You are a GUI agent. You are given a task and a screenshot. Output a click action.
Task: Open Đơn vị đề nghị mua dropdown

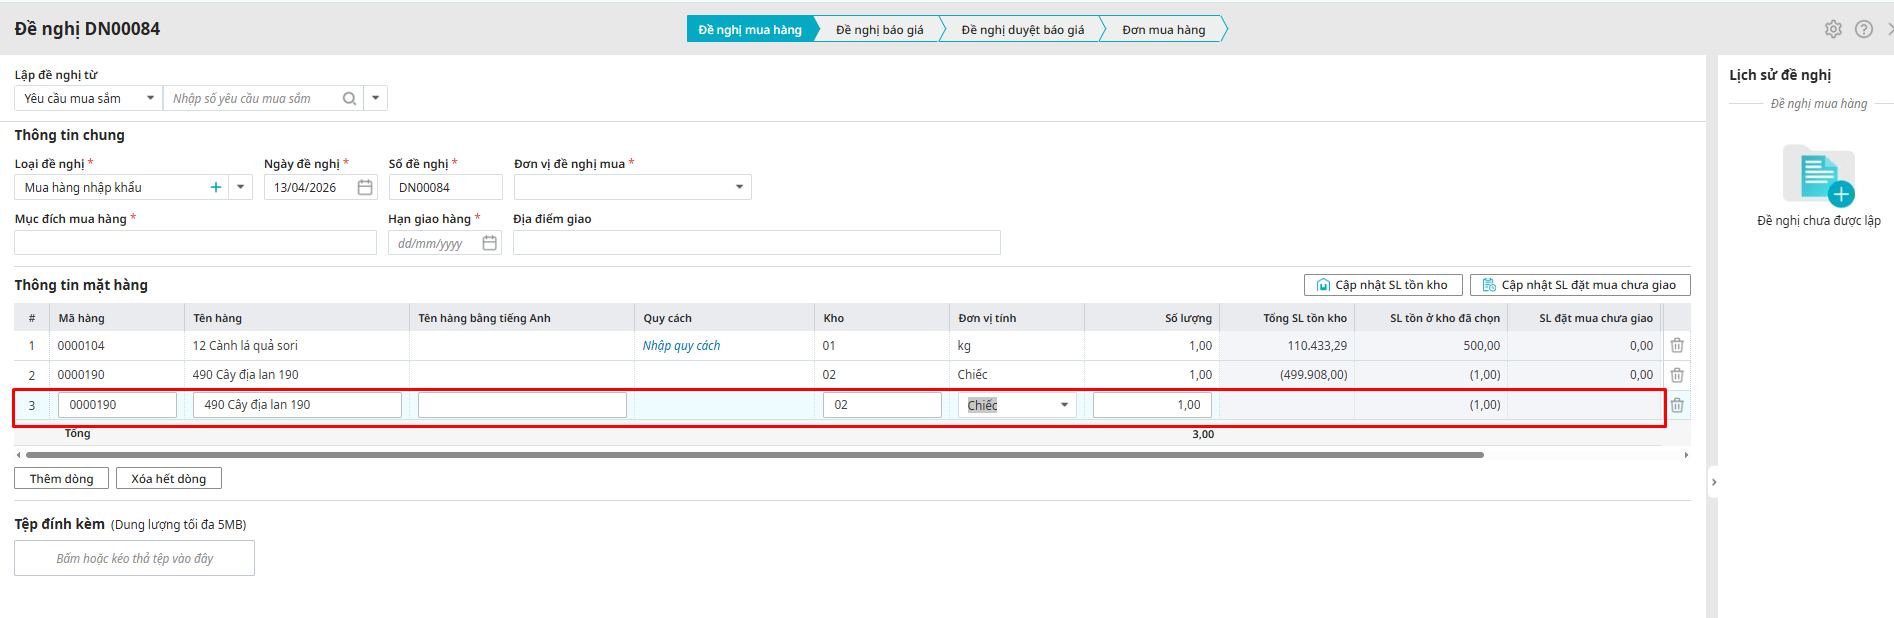click(x=739, y=187)
